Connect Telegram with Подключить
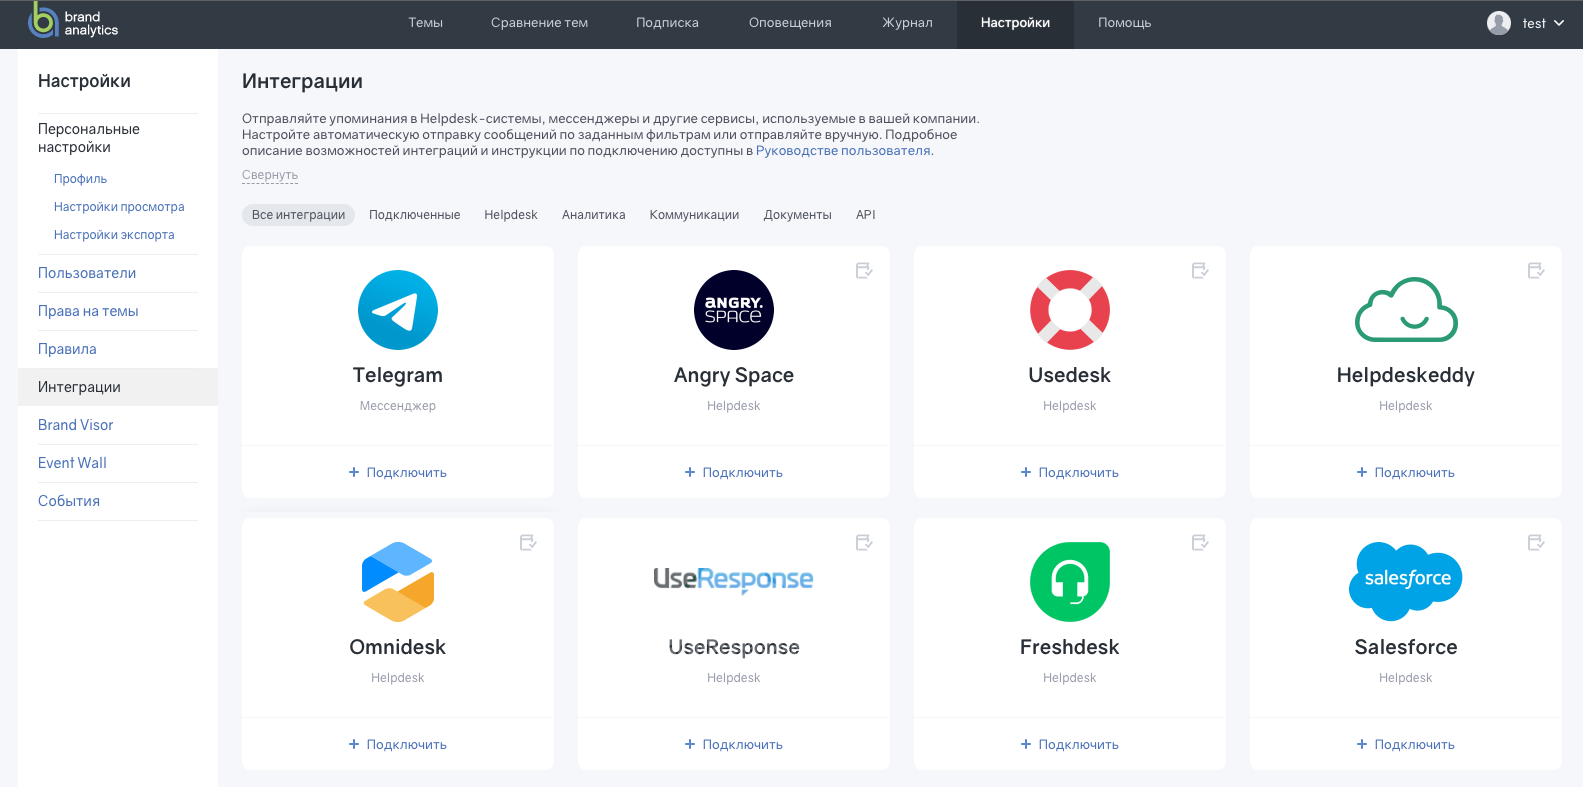Image resolution: width=1583 pixels, height=787 pixels. pos(398,472)
